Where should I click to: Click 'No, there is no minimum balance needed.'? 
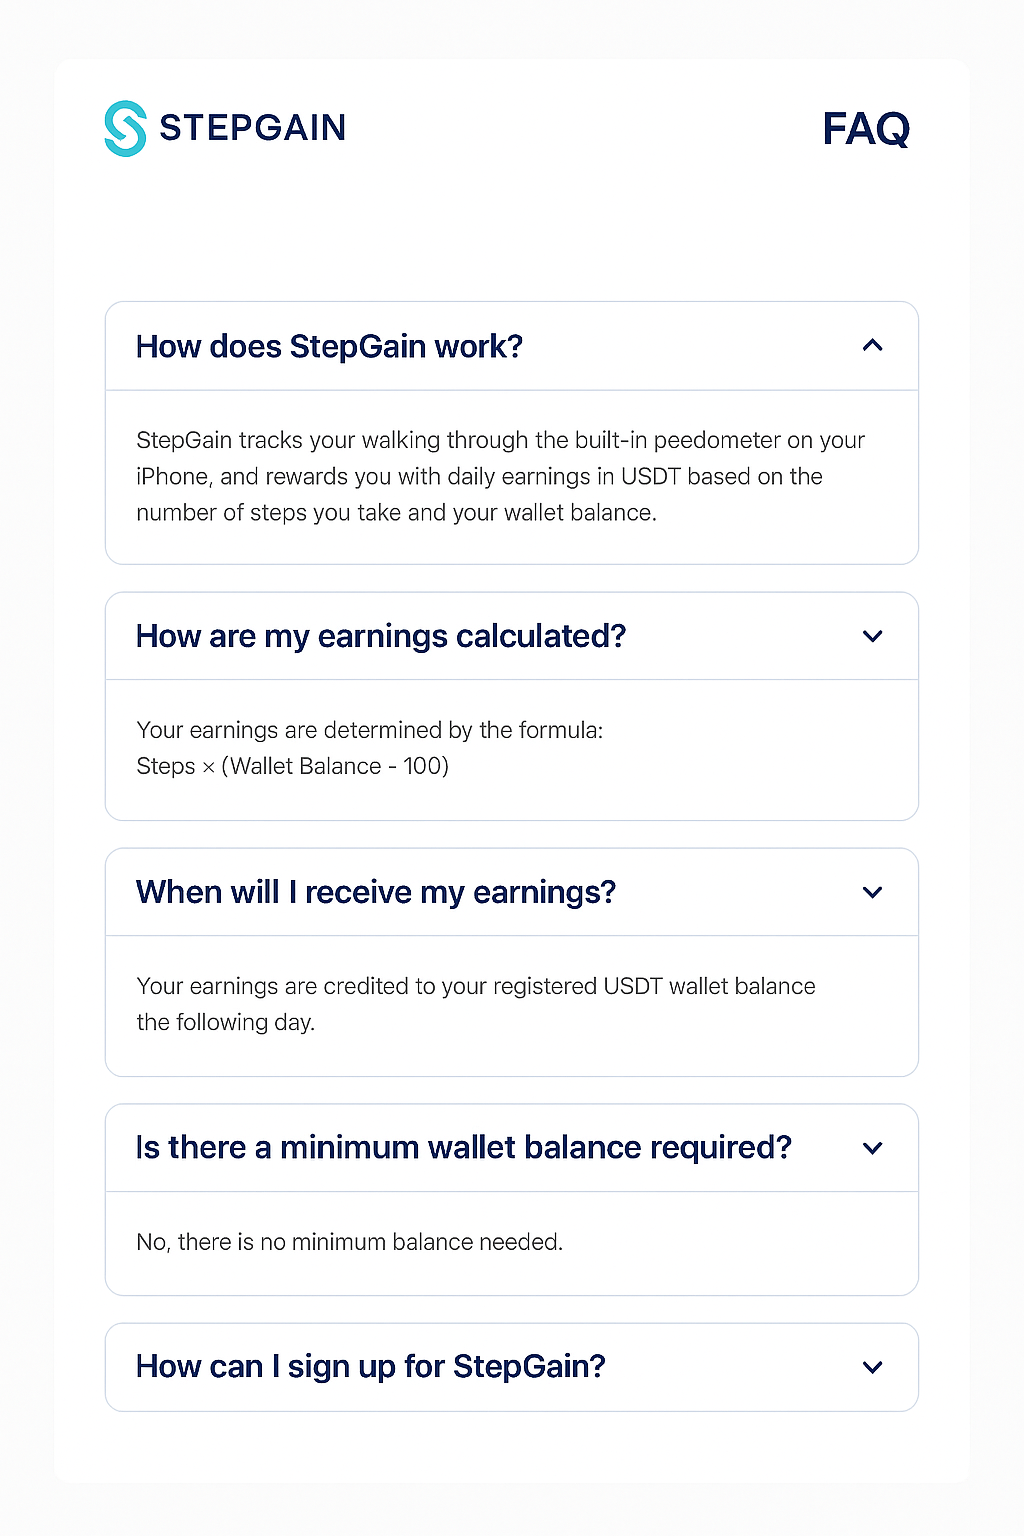(x=349, y=1242)
